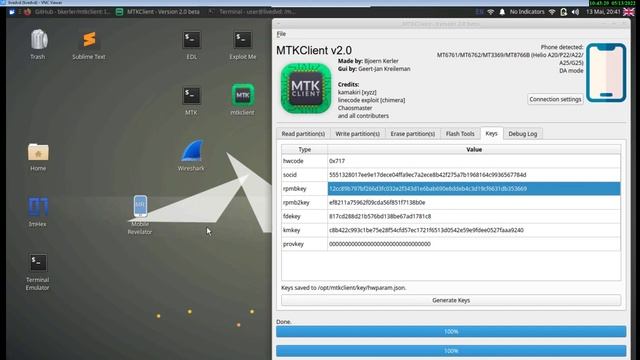The image size is (640, 360).
Task: Select the socid value cell
Action: tap(474, 175)
